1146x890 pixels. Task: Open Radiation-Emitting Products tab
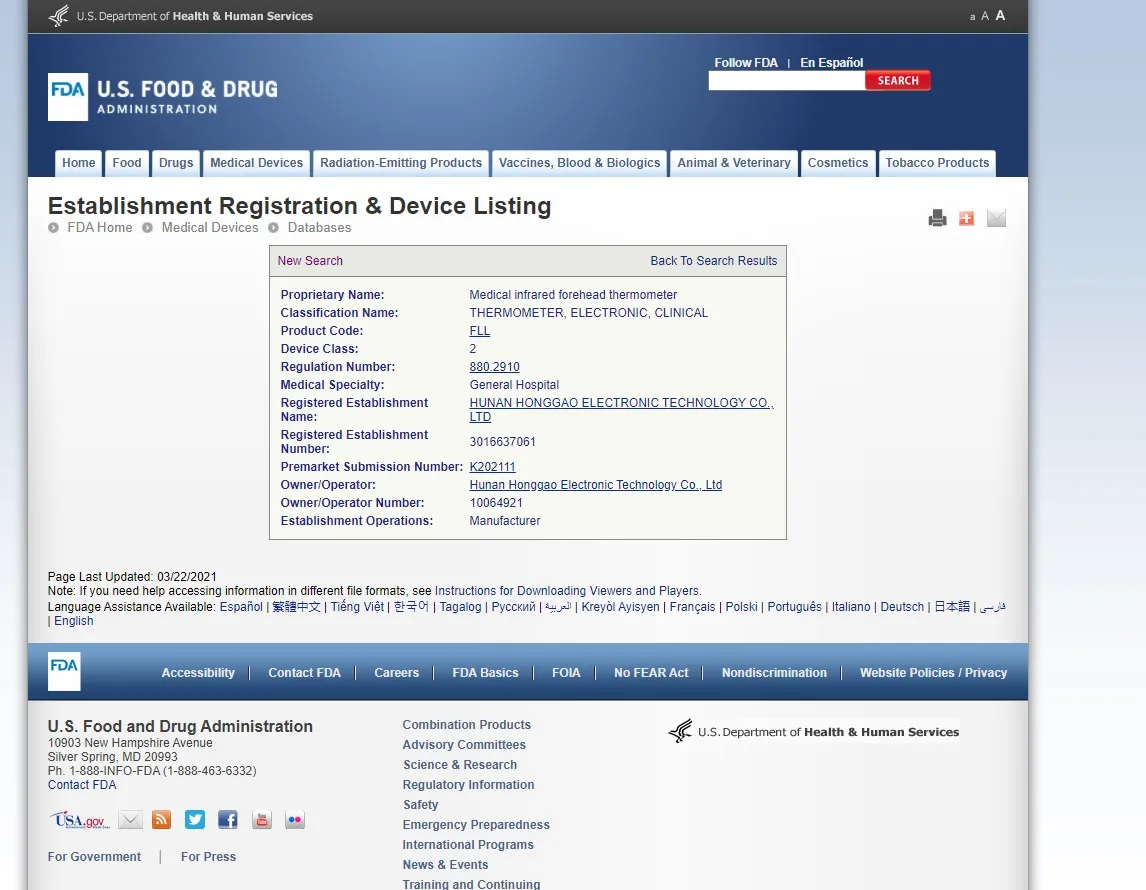coord(401,163)
